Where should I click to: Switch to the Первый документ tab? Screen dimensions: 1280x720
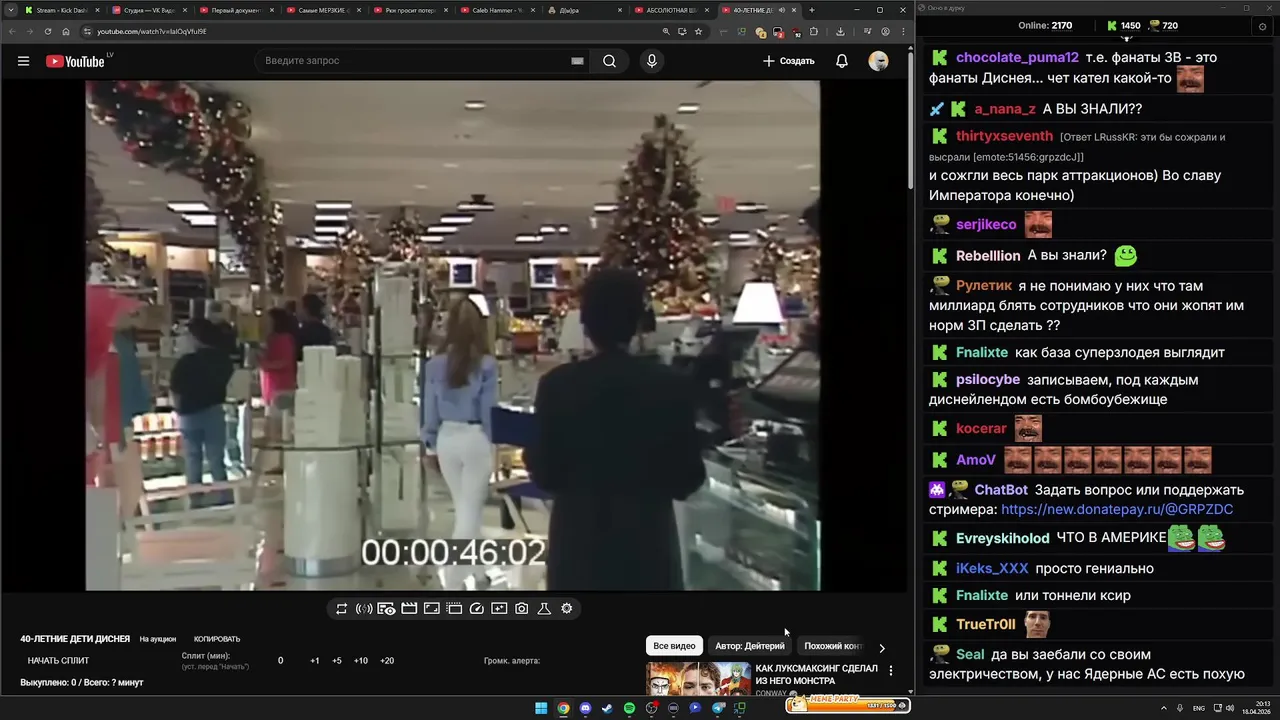235,10
